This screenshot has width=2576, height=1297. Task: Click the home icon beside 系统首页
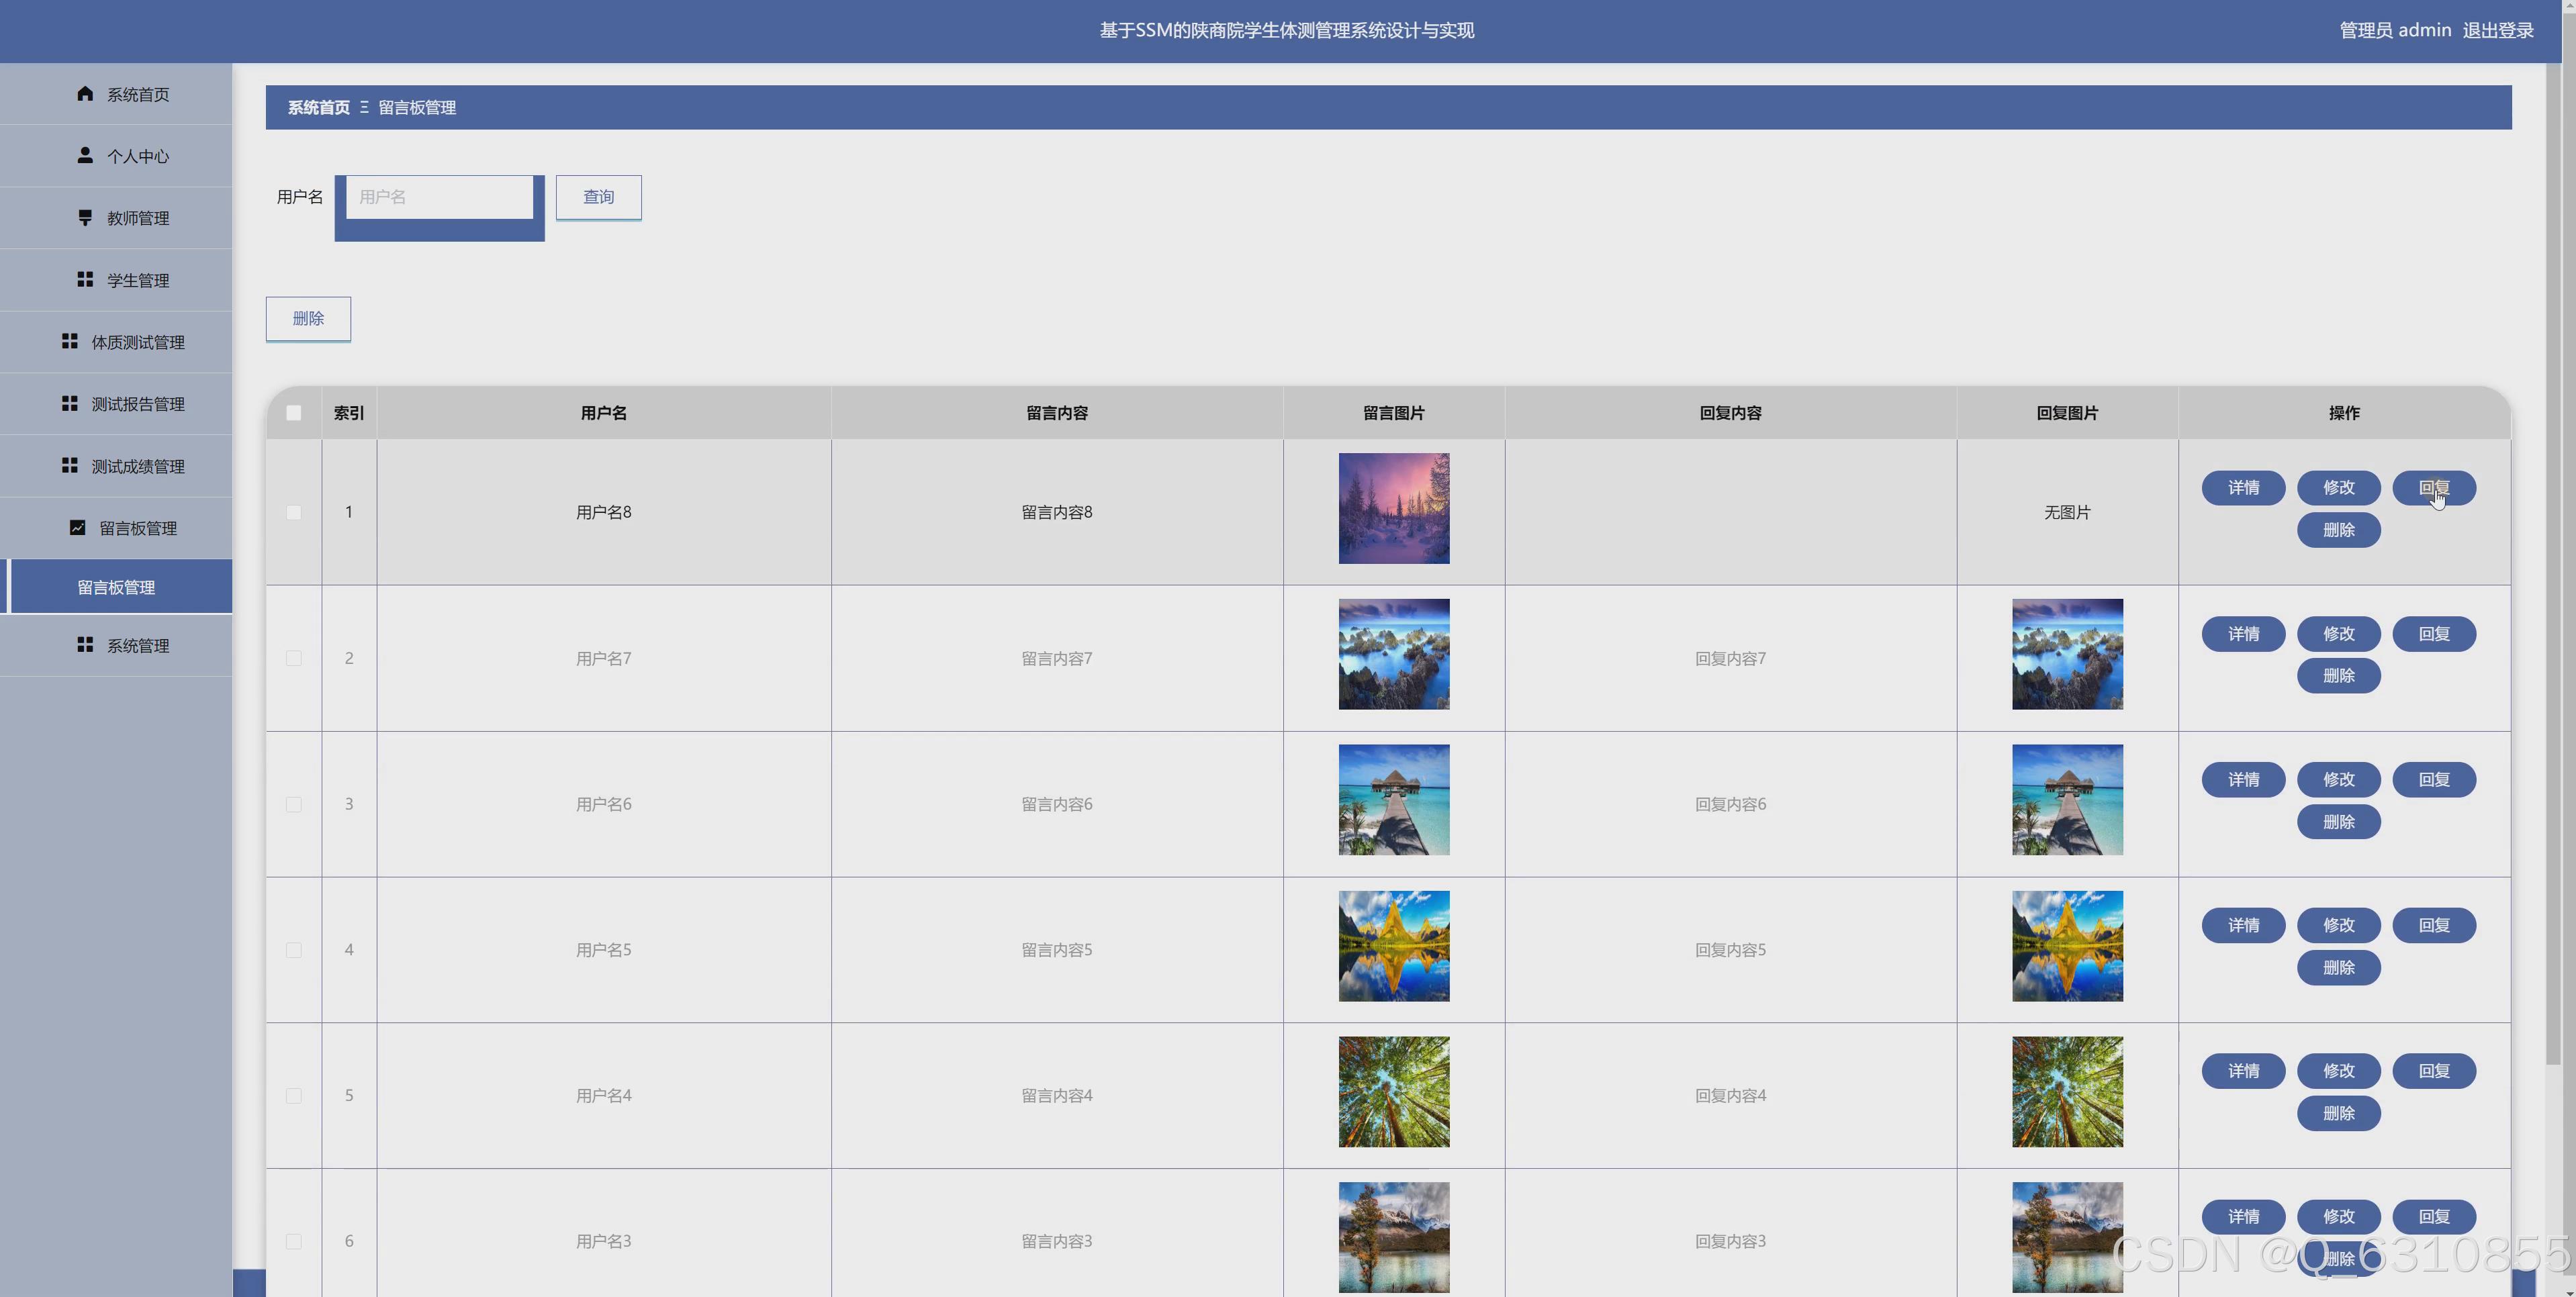[85, 94]
